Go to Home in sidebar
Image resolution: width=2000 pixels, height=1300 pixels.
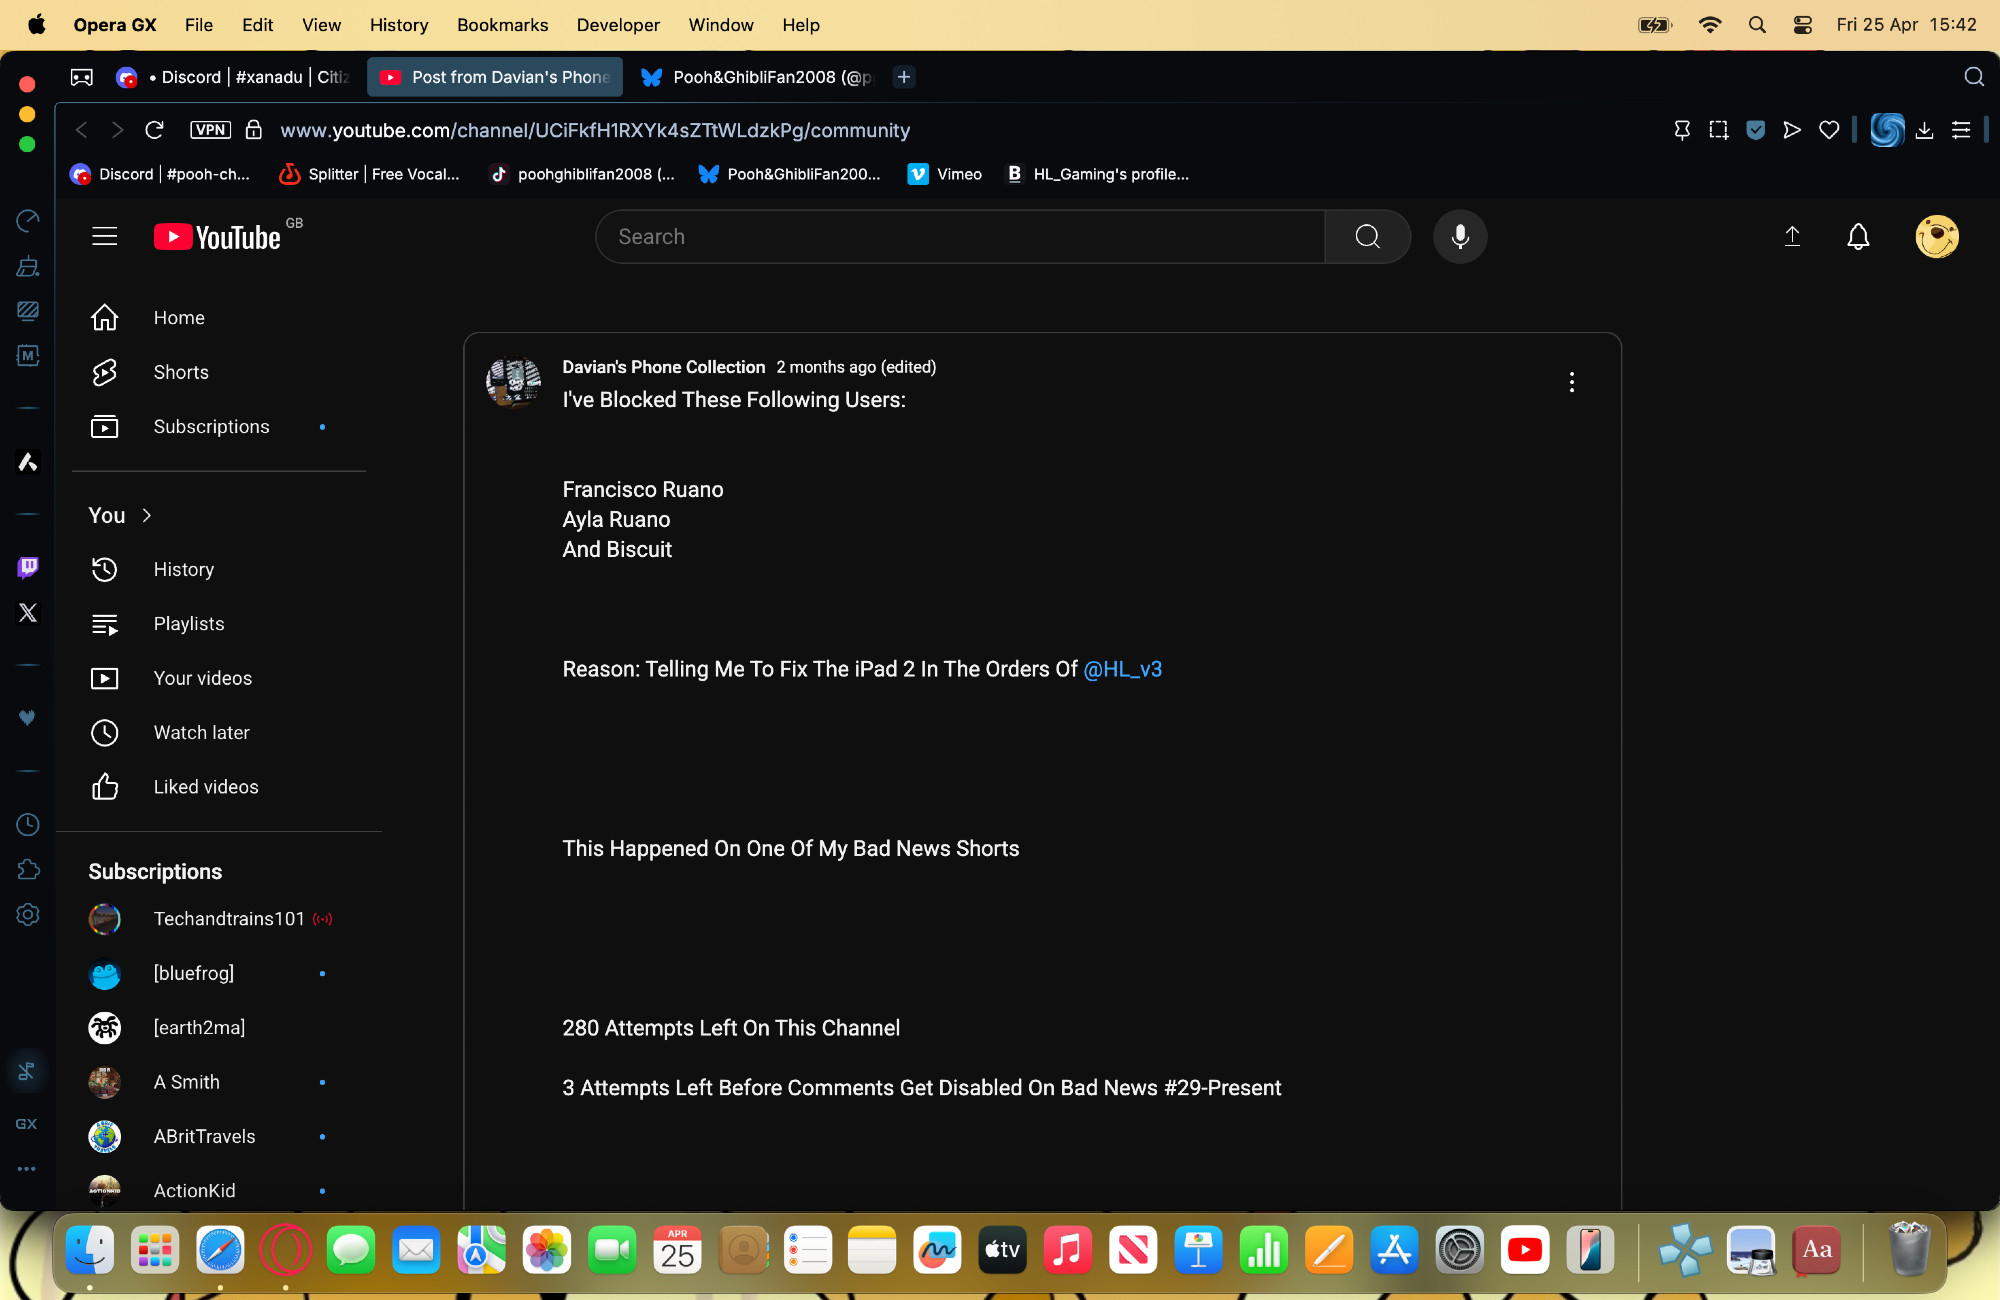(x=220, y=318)
